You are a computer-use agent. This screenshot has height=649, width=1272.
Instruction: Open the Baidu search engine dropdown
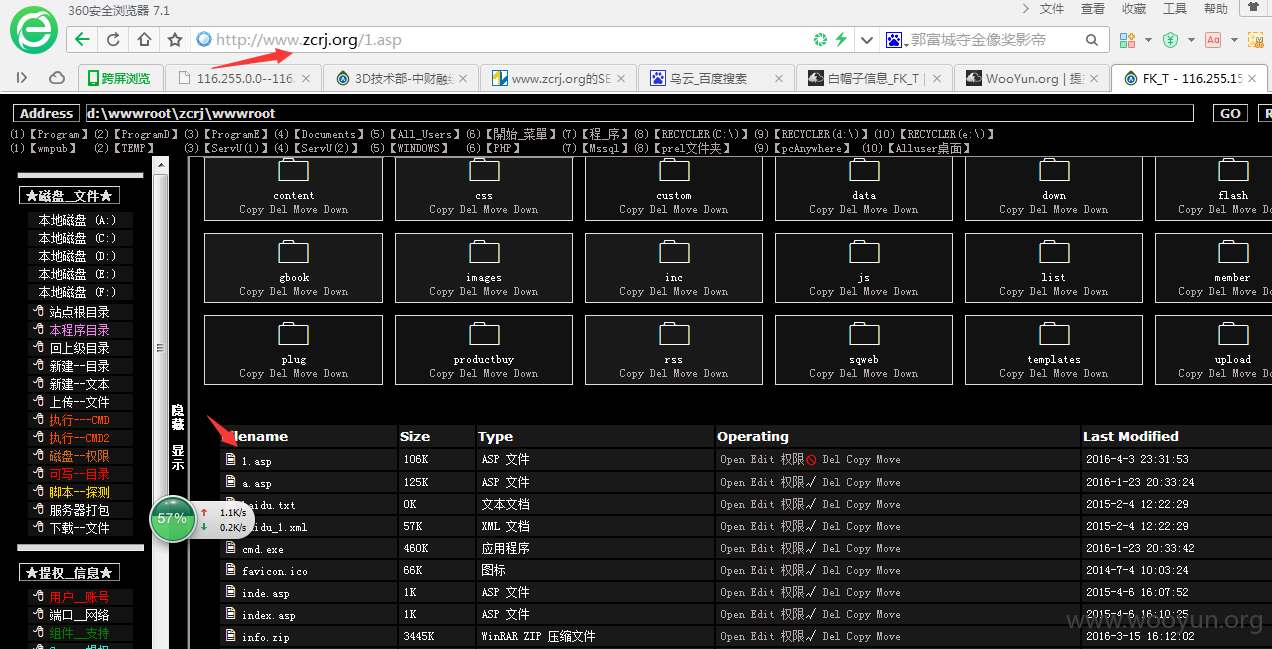(896, 40)
